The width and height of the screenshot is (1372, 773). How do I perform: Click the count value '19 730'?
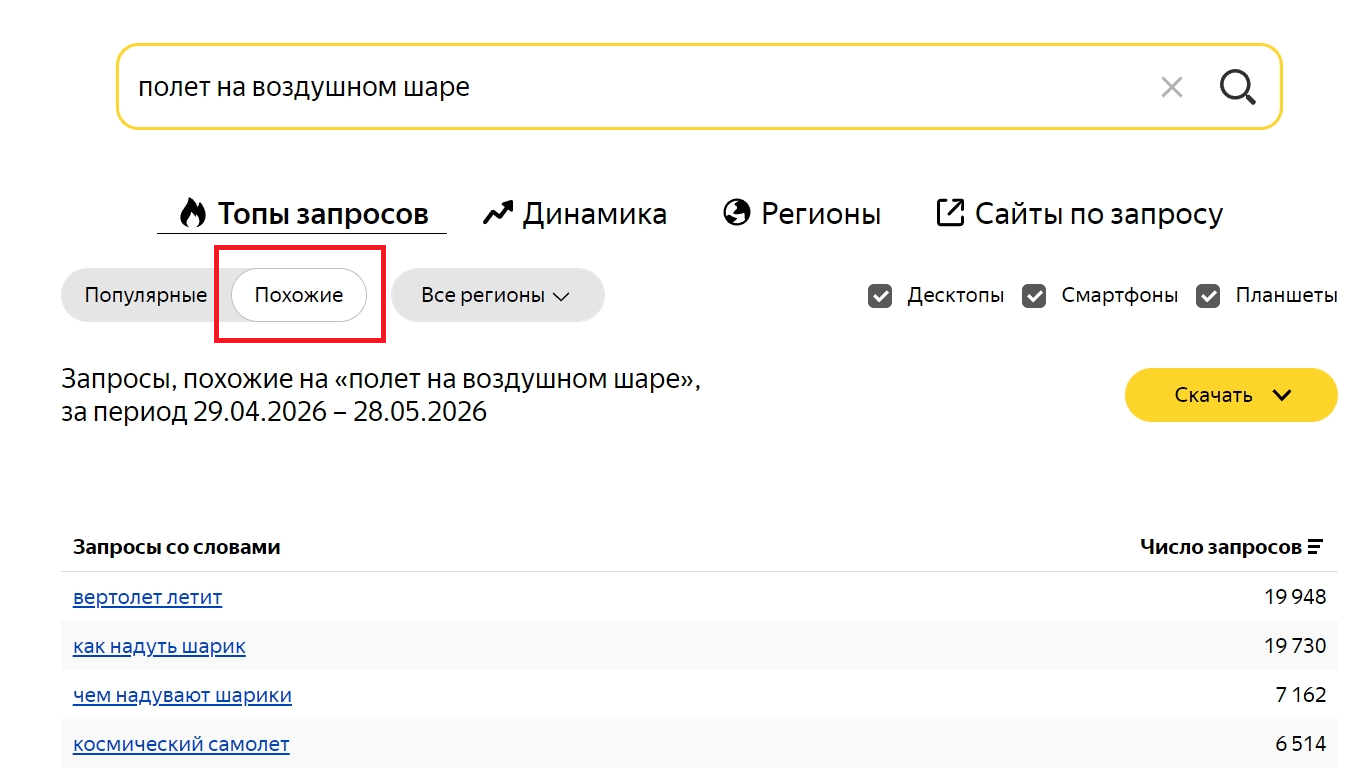(1295, 646)
